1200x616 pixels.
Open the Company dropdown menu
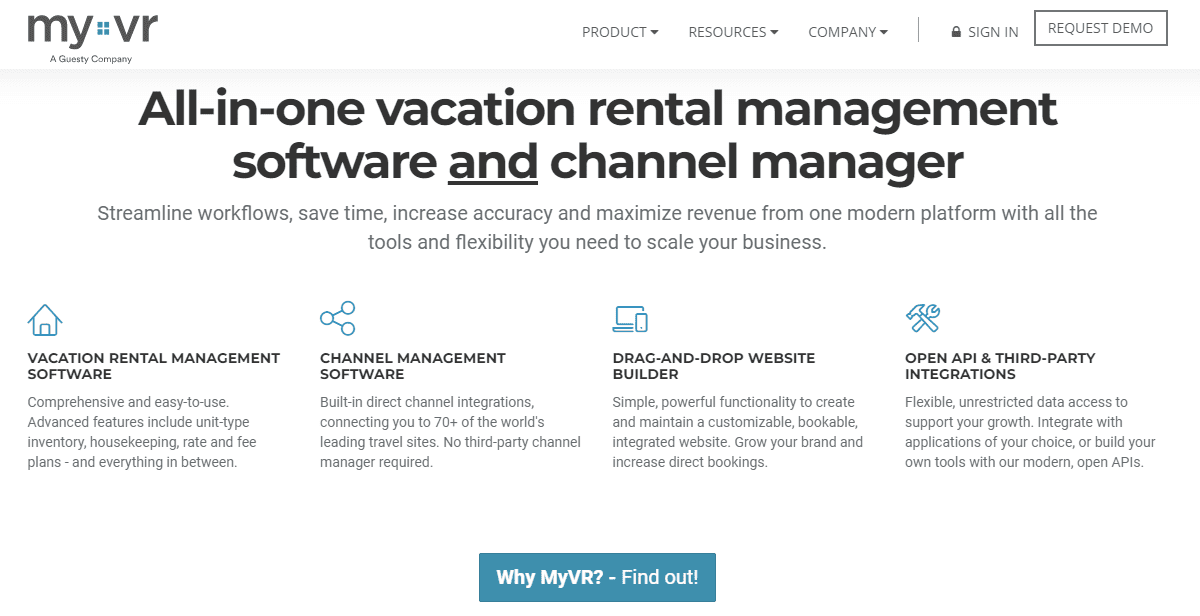coord(848,32)
